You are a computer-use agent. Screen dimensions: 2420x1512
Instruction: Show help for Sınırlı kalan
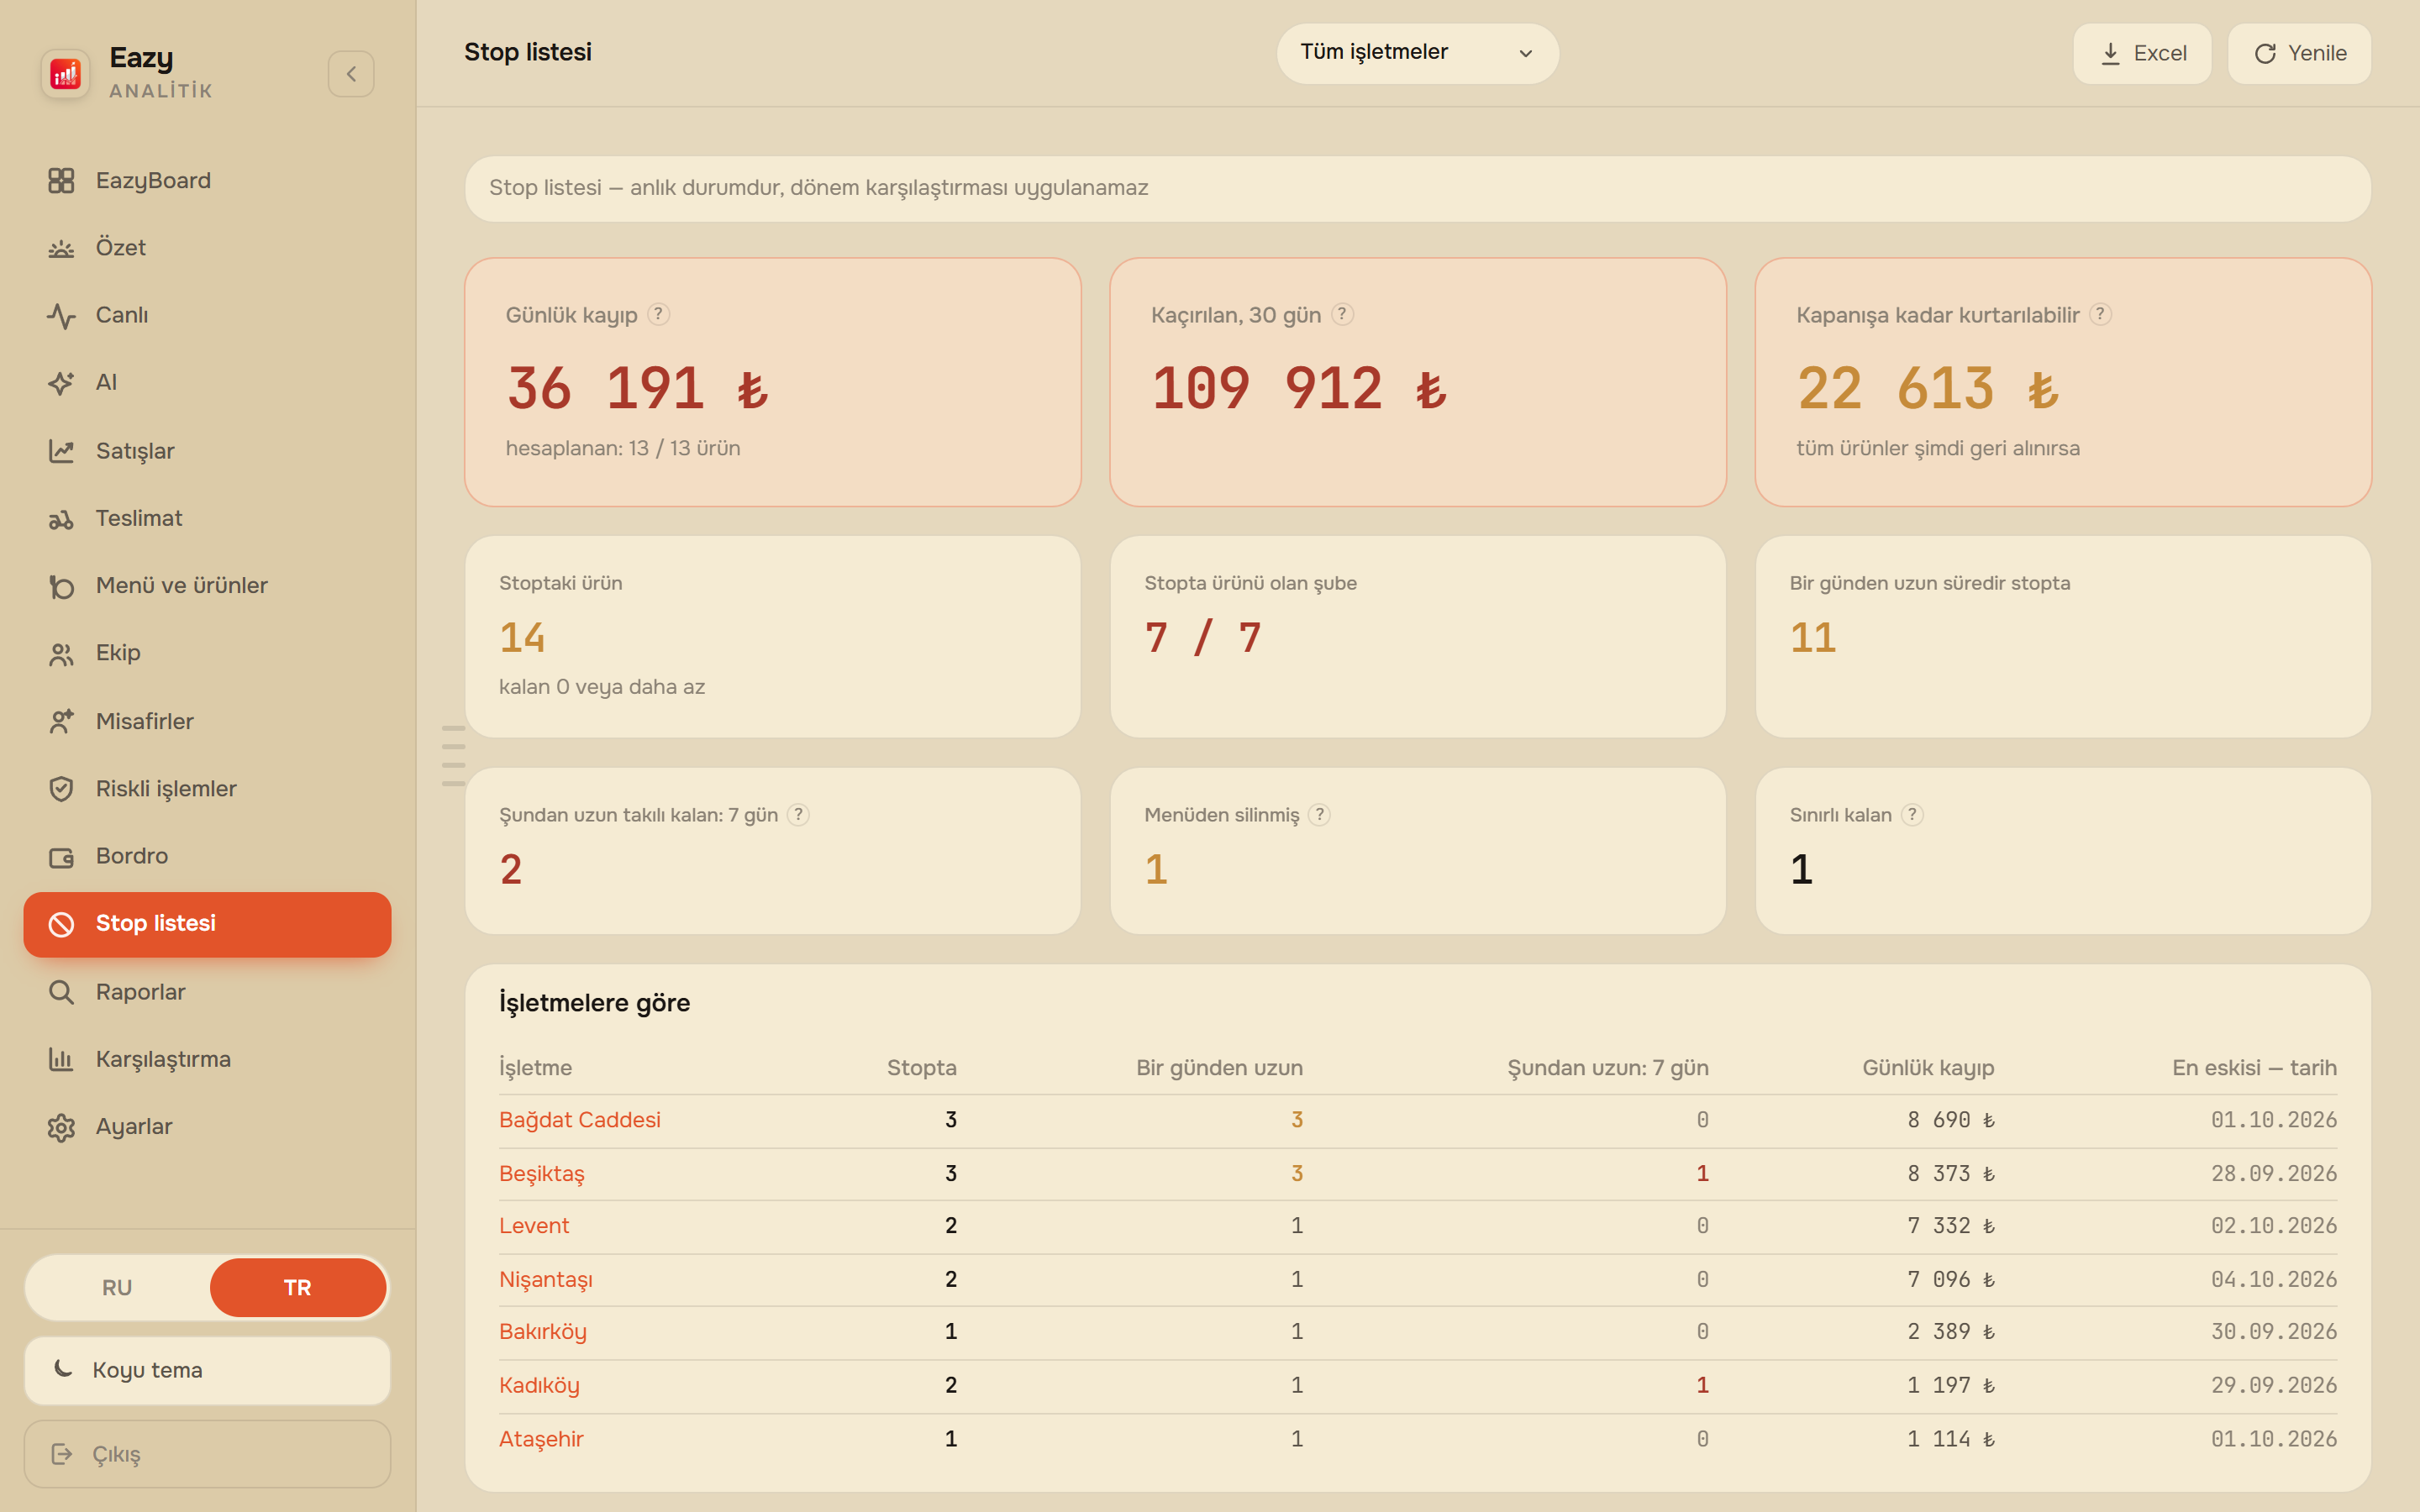[x=1912, y=814]
